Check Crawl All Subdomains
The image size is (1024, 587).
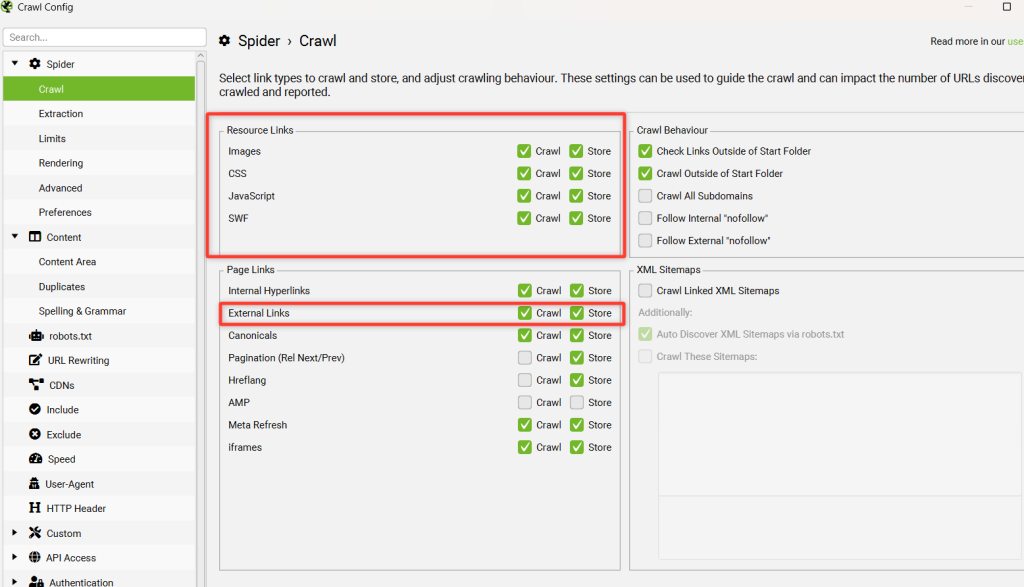[645, 195]
